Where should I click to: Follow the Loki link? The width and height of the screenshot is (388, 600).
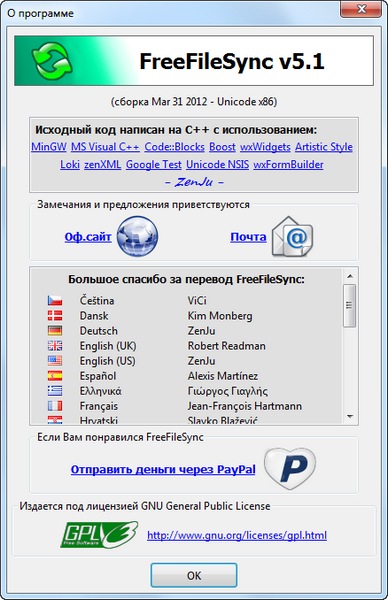[x=70, y=164]
